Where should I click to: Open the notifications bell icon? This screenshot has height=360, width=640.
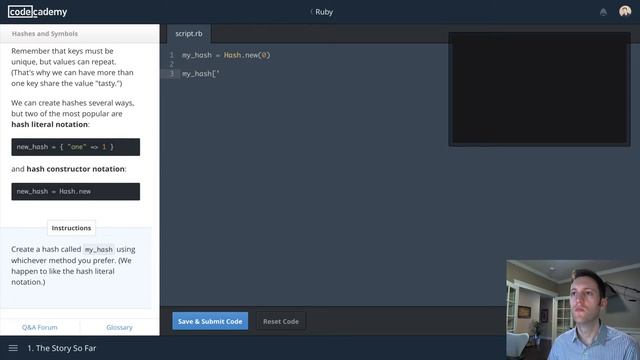click(x=603, y=12)
